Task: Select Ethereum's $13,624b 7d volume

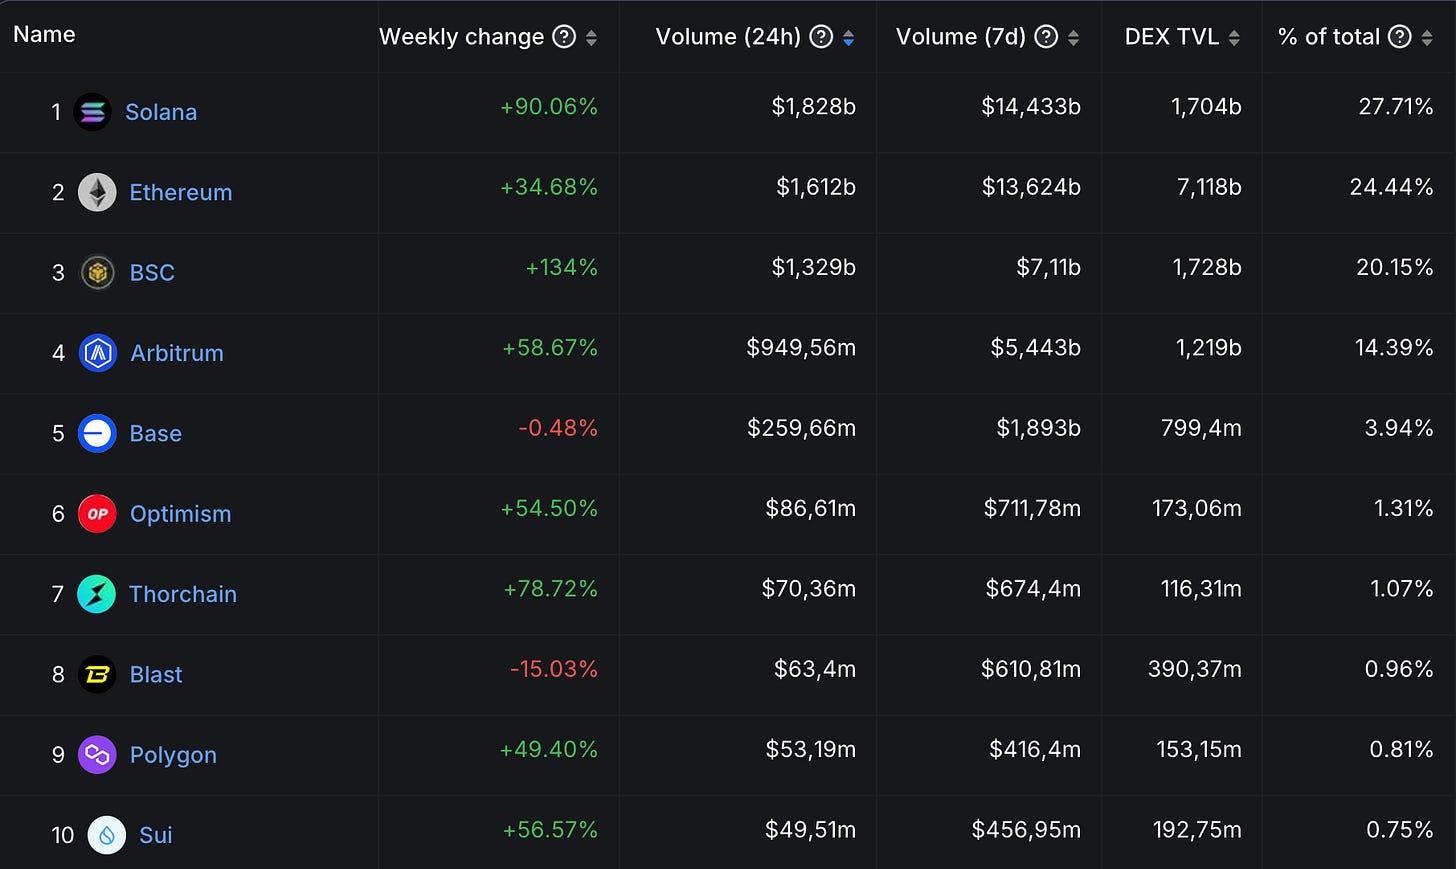Action: coord(1032,187)
